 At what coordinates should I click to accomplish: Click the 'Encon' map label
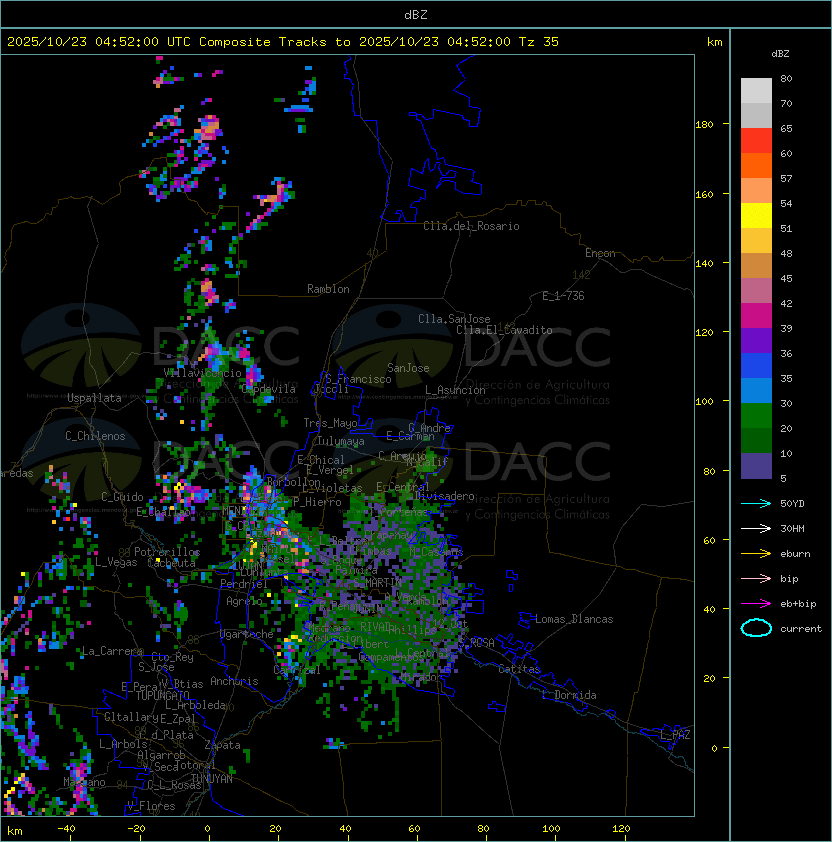click(x=600, y=253)
